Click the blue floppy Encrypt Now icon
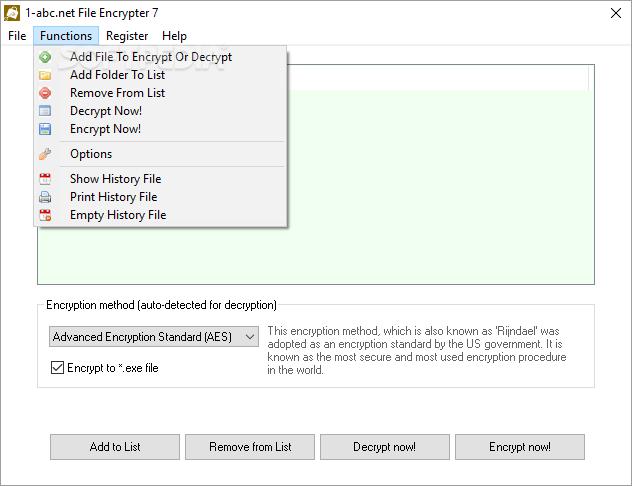 [45, 129]
